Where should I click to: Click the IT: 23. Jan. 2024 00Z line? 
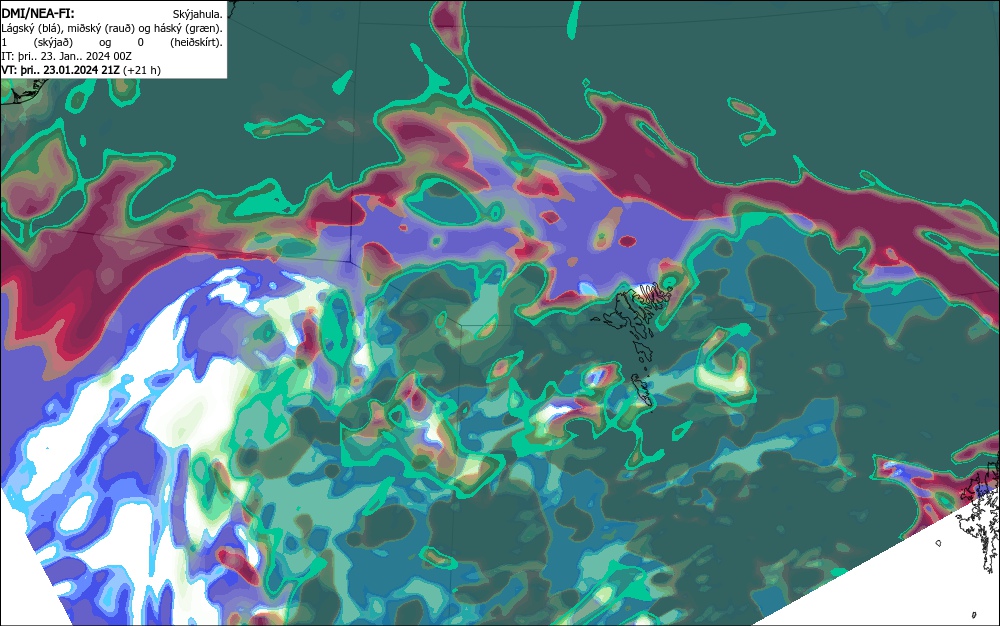[66, 56]
